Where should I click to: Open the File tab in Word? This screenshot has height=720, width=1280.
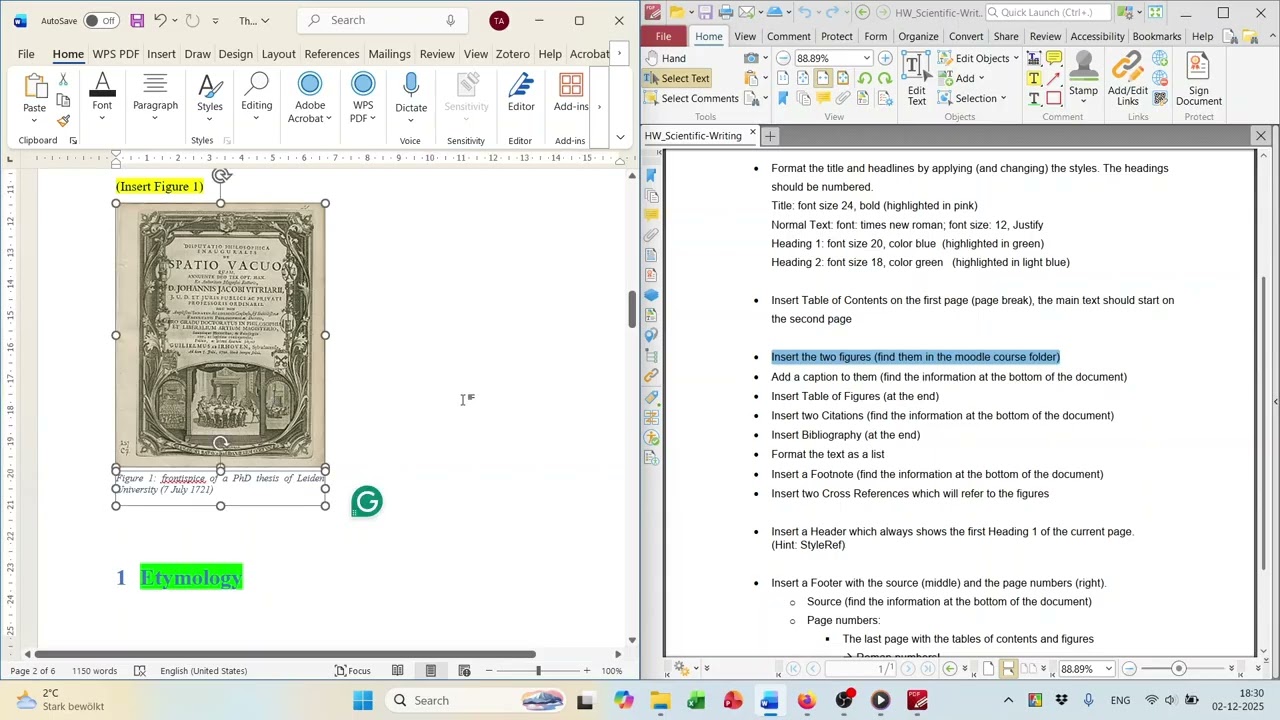coord(26,54)
